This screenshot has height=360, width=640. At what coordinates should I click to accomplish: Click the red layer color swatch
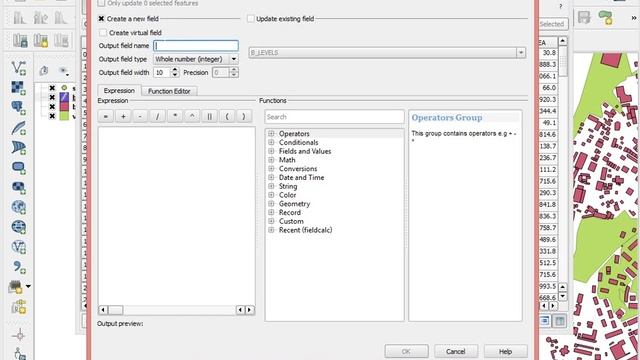tap(64, 107)
